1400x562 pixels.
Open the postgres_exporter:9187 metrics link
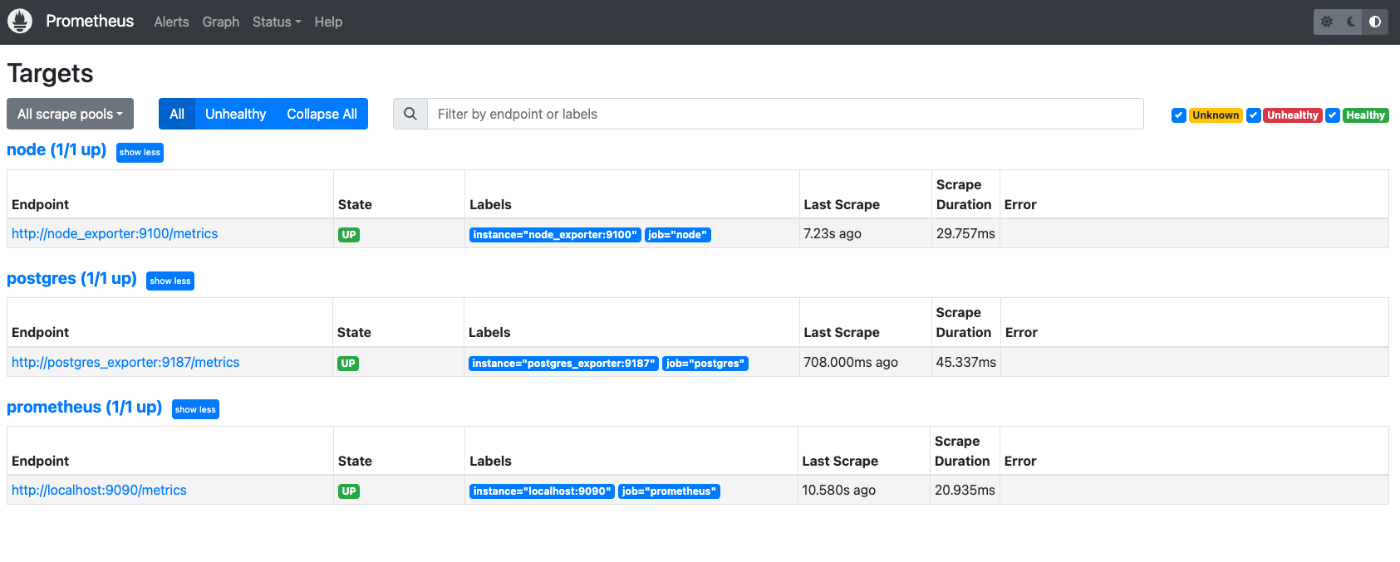pos(126,362)
